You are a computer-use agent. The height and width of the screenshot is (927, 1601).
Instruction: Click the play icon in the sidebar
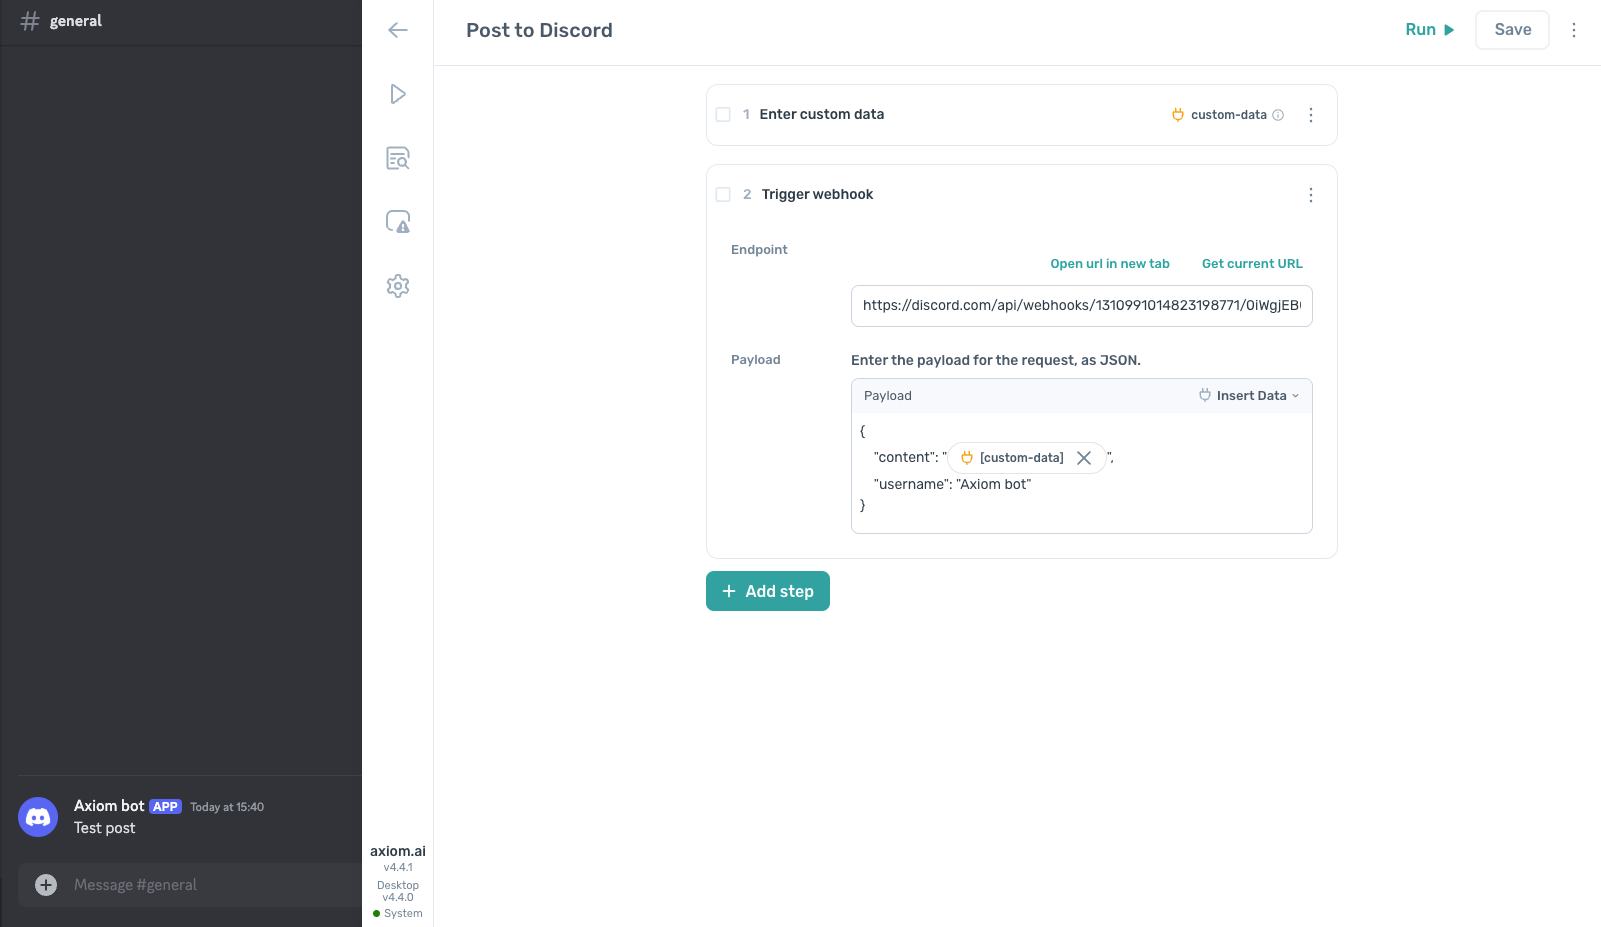398,94
